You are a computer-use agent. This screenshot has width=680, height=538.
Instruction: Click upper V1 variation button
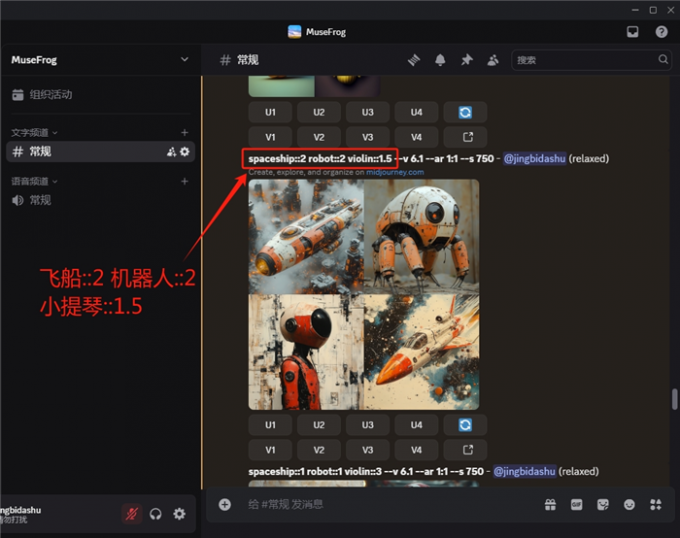click(x=270, y=137)
